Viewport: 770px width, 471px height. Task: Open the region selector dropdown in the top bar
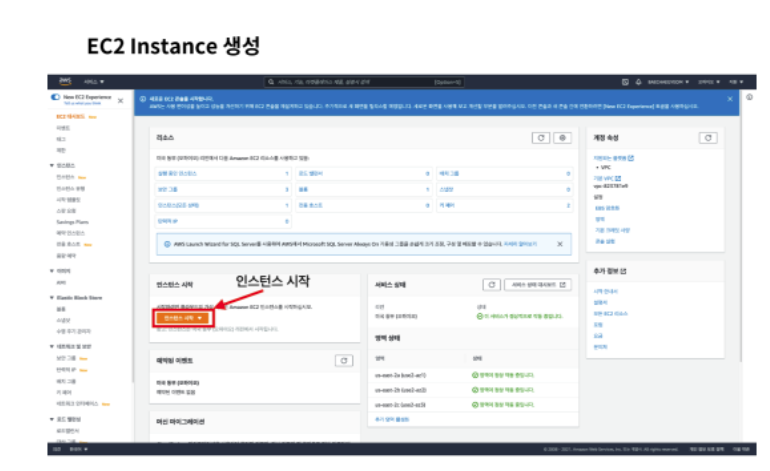coord(709,82)
